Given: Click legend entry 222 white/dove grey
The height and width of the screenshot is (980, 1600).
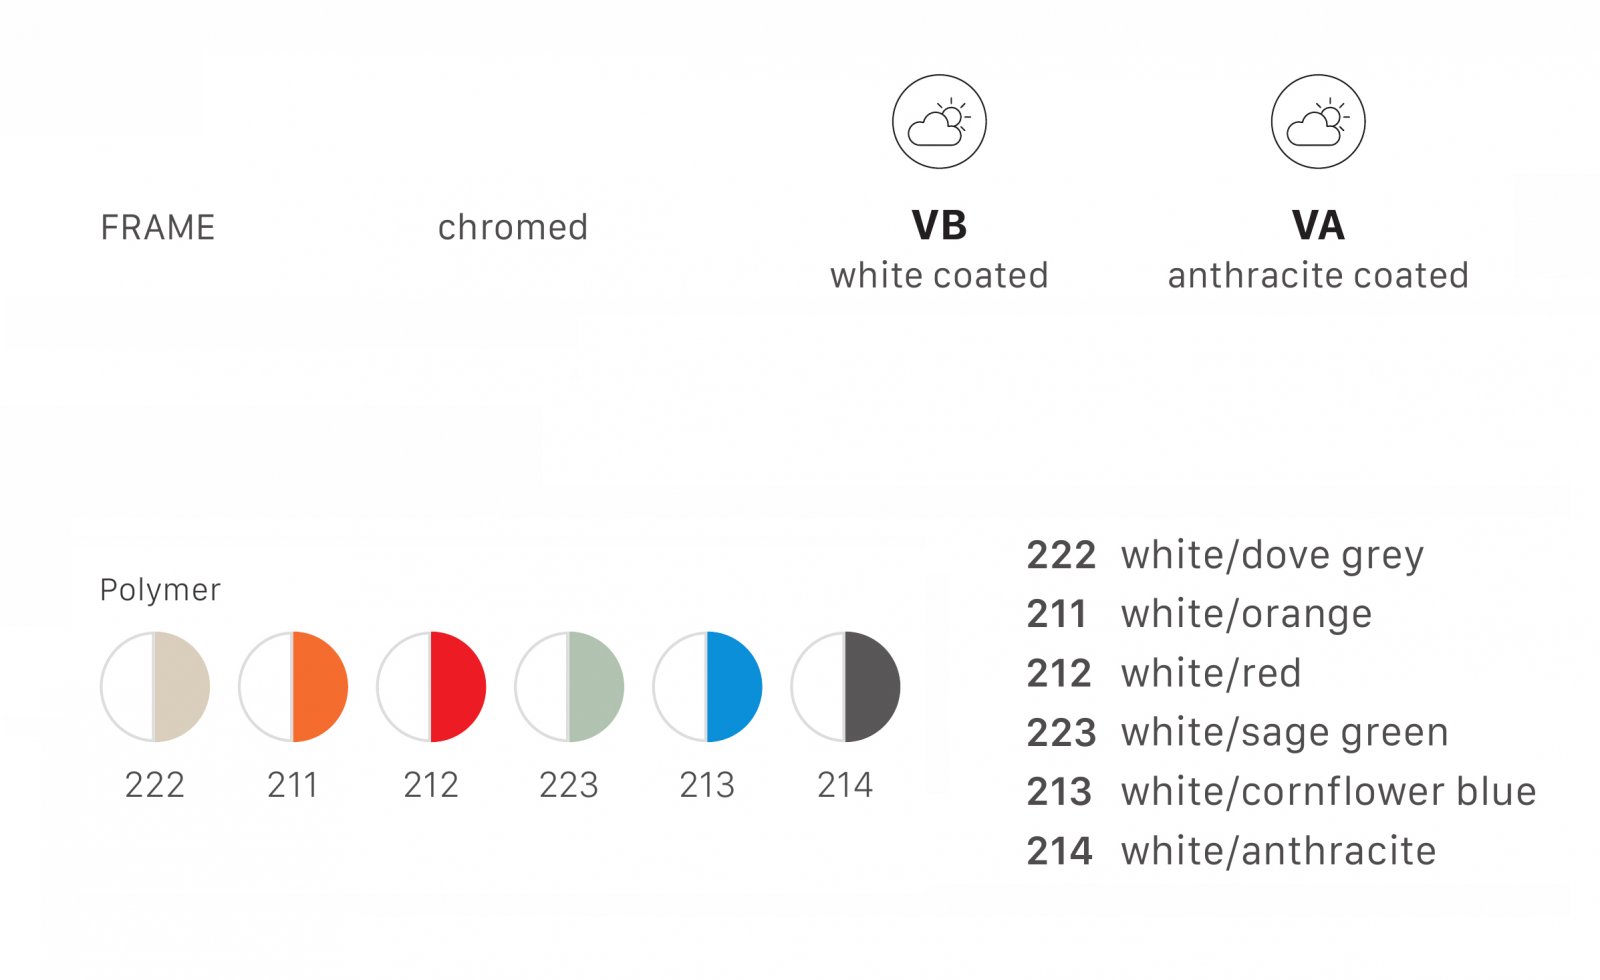Looking at the screenshot, I should (x=1225, y=555).
